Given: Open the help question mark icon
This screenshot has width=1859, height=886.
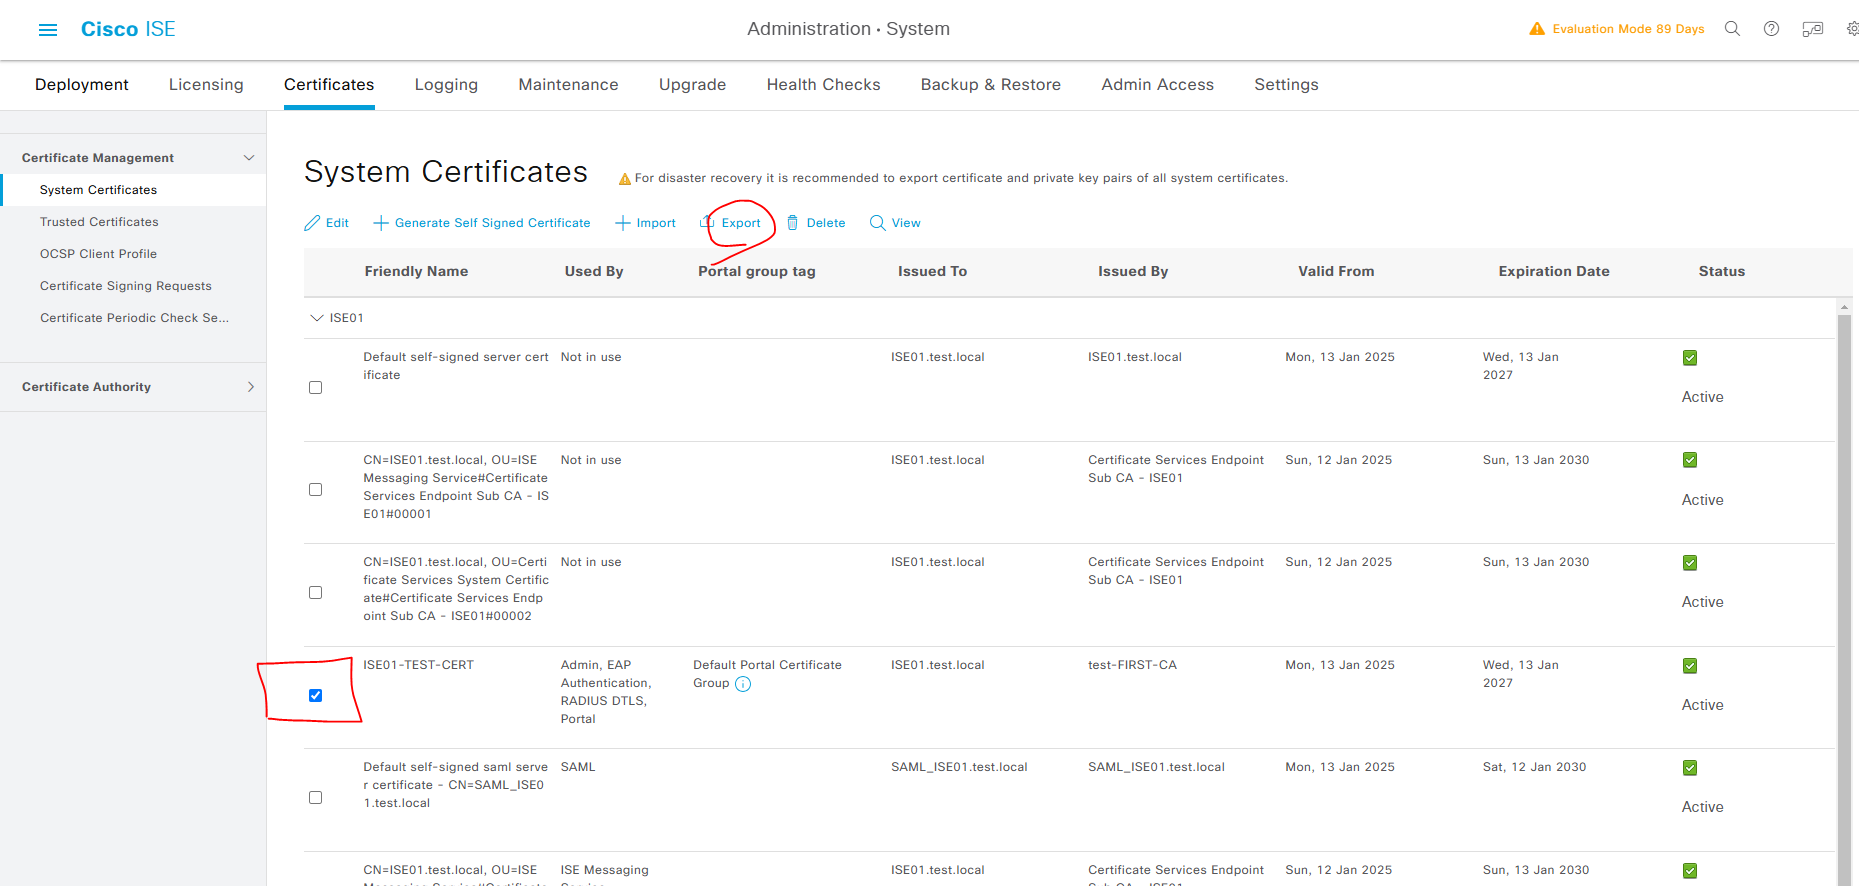Looking at the screenshot, I should click(1771, 29).
